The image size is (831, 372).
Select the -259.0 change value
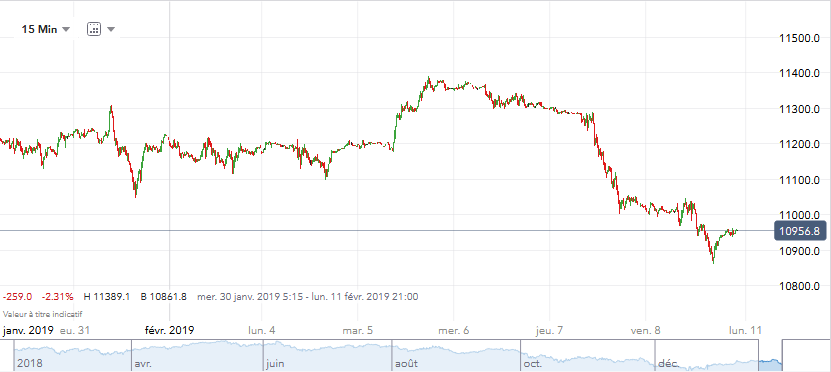(18, 296)
